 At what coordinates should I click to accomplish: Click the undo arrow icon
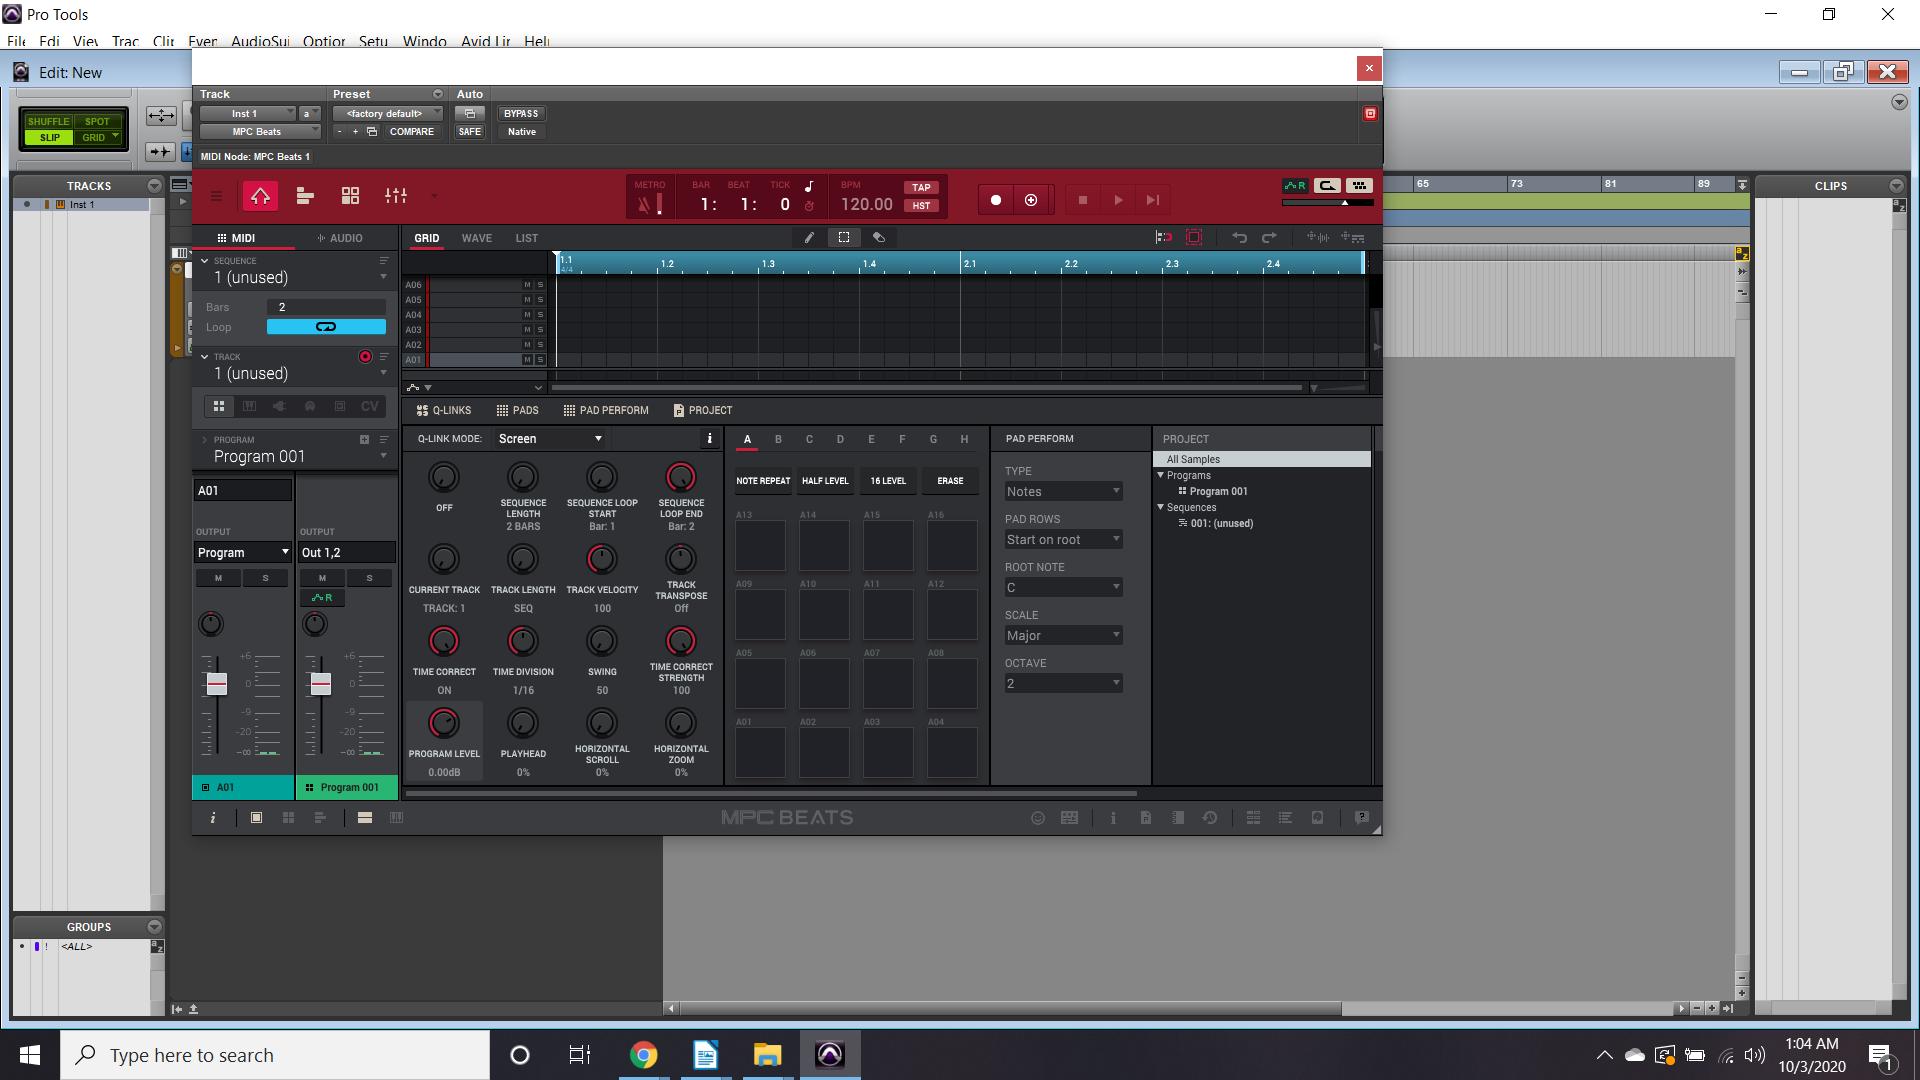(1239, 238)
